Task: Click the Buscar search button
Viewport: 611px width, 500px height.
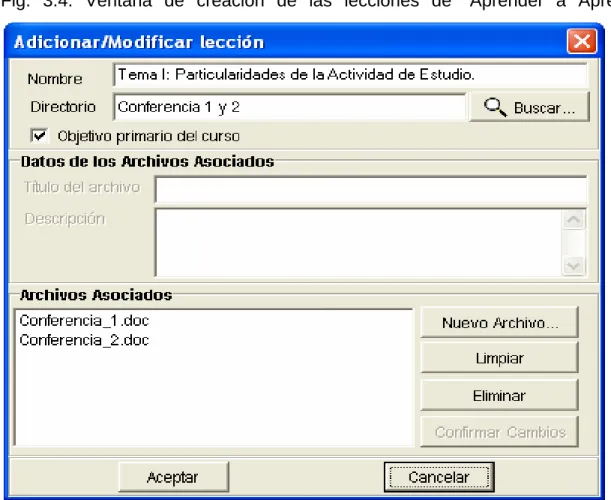Action: click(530, 107)
